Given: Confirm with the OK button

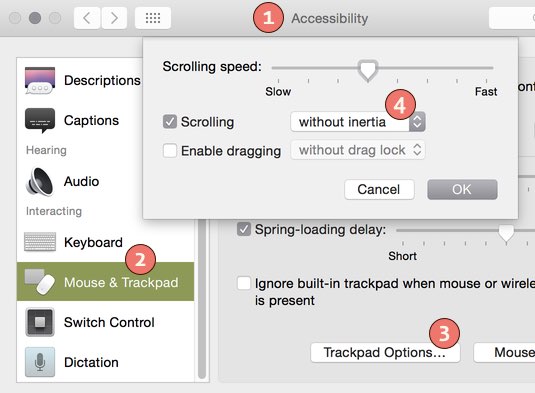Looking at the screenshot, I should (462, 189).
